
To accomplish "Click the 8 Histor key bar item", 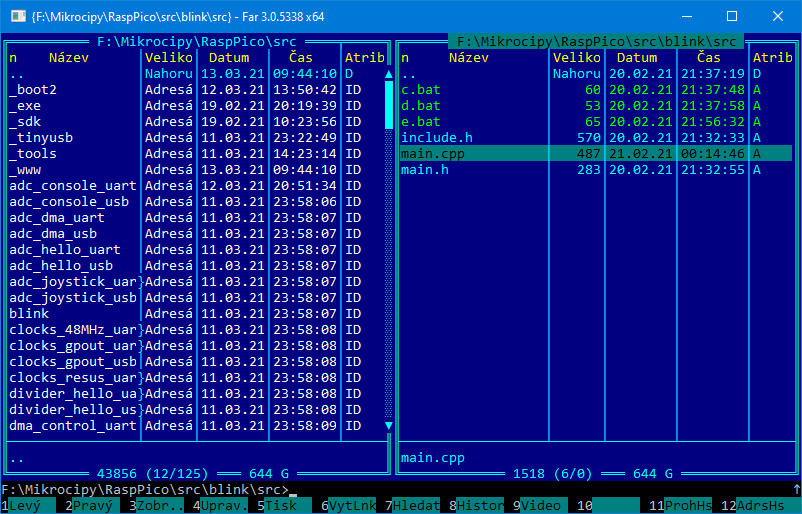I will (x=480, y=506).
